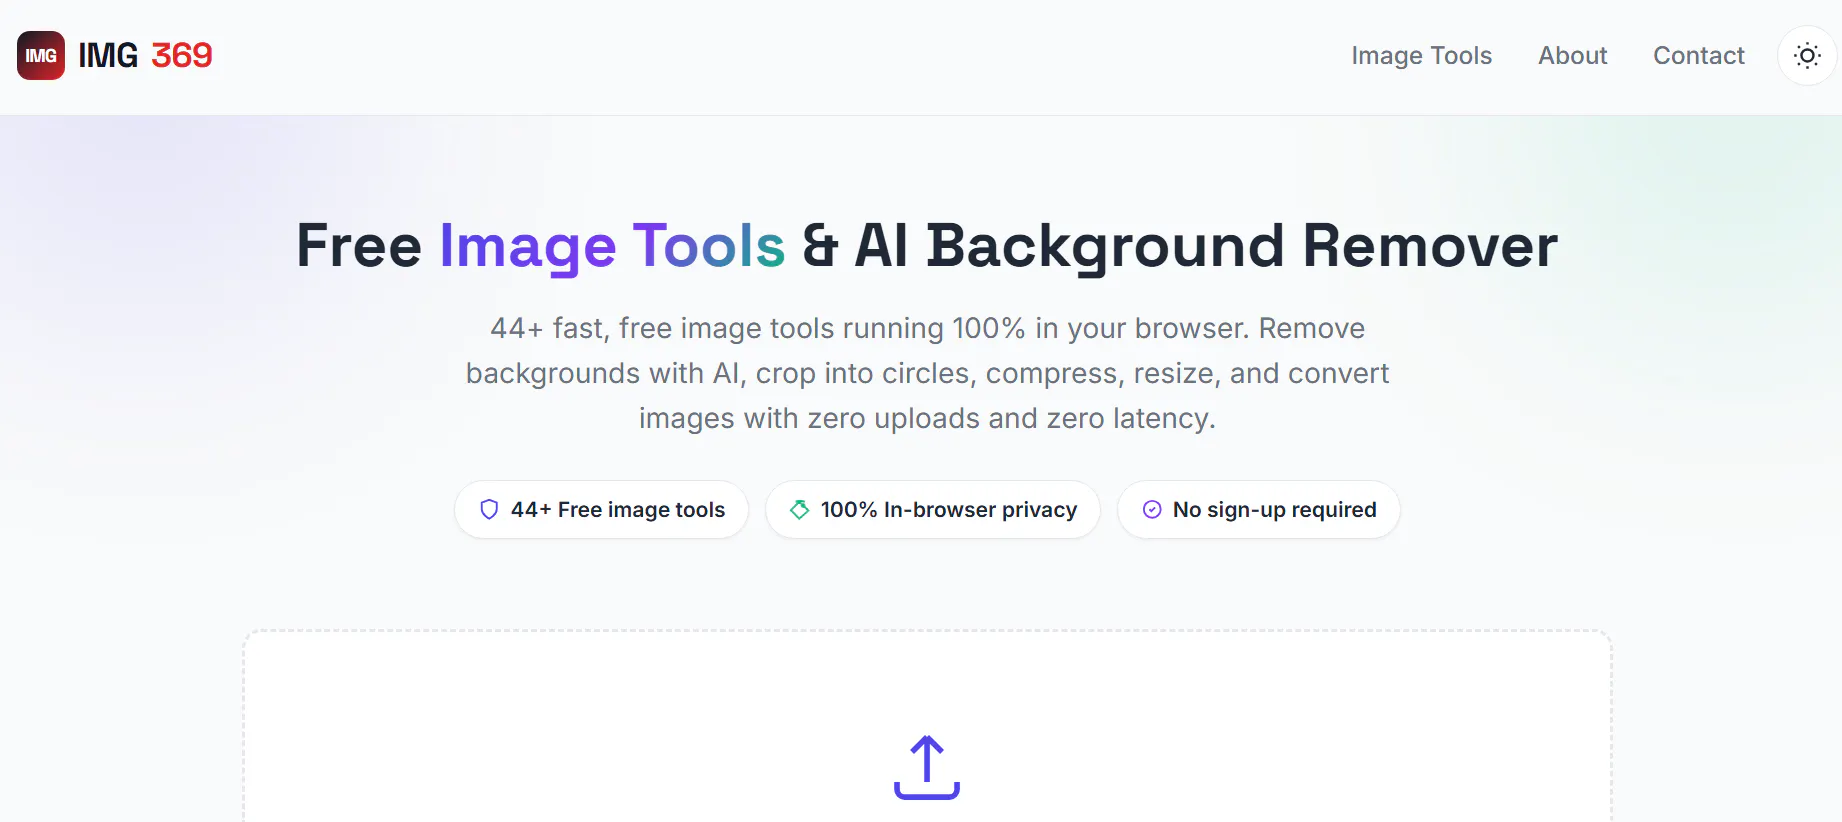The width and height of the screenshot is (1842, 822).
Task: Click the shield icon beside 44+ Free image tools
Action: tap(489, 510)
